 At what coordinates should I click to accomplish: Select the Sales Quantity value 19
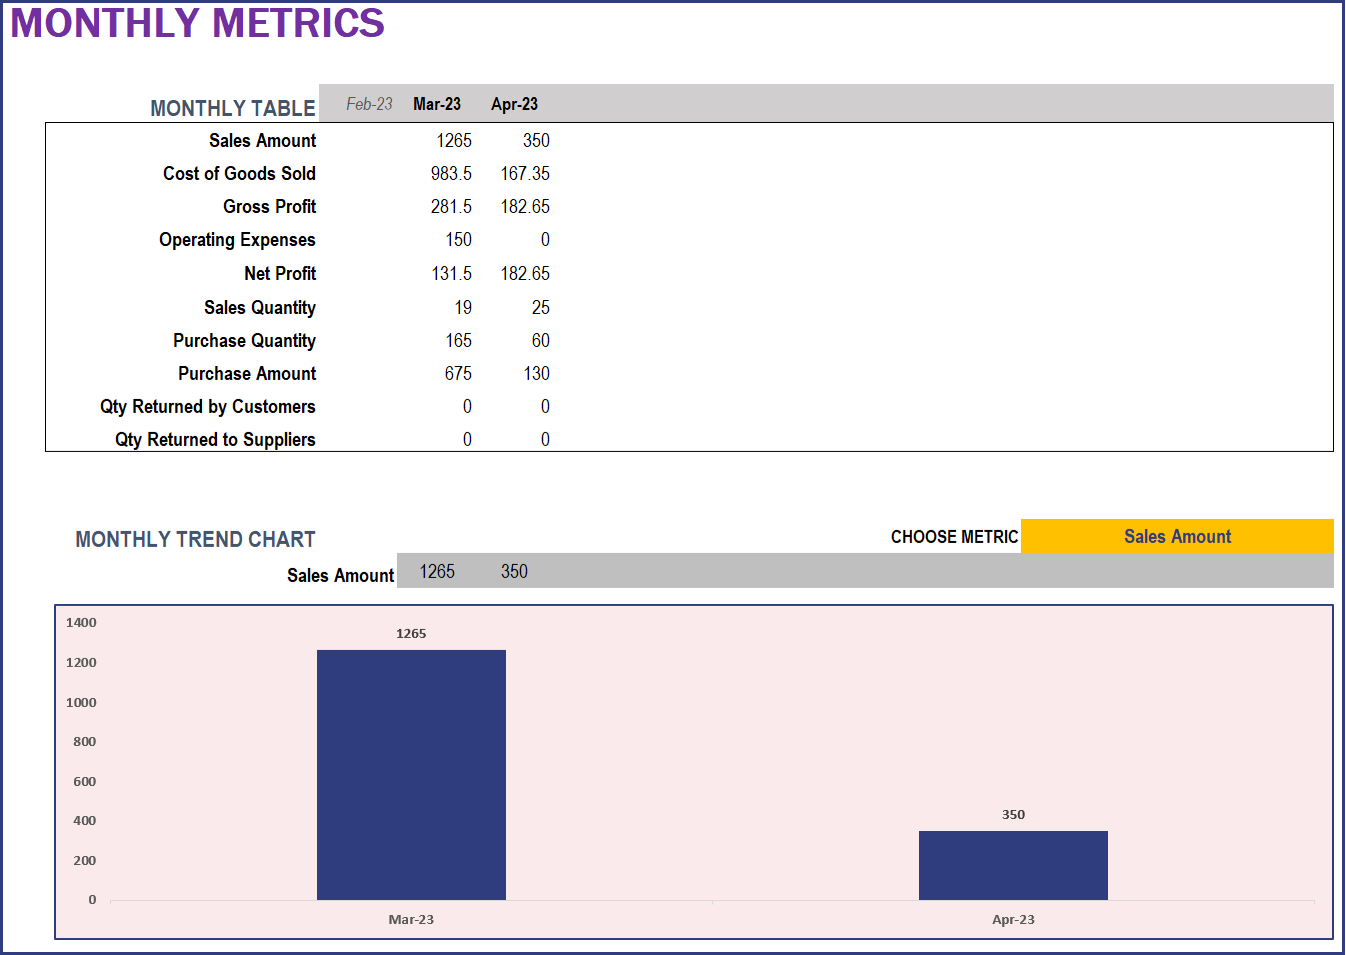point(466,307)
